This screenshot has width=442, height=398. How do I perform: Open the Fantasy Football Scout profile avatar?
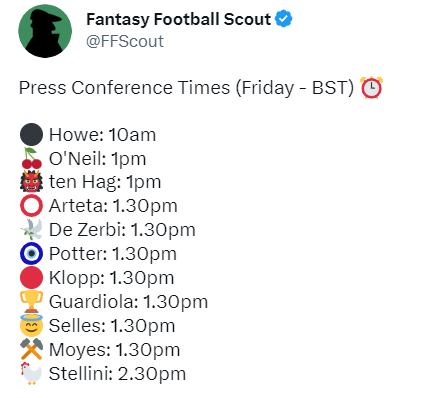45,31
